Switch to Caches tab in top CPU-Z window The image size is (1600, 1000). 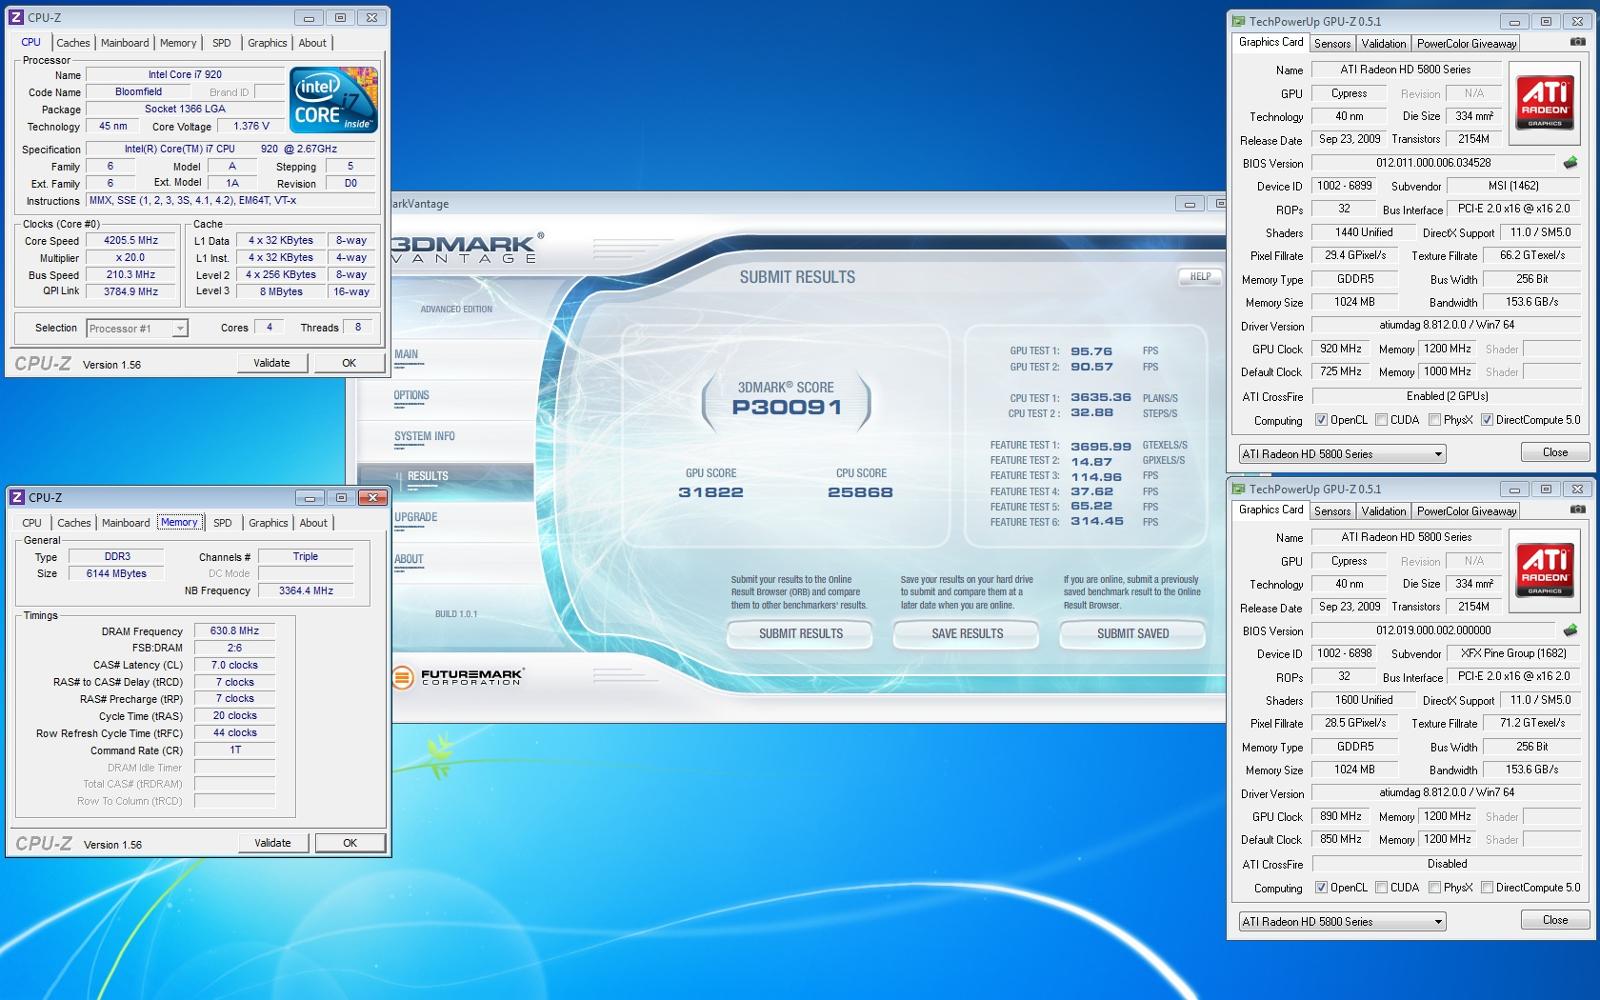pos(73,43)
